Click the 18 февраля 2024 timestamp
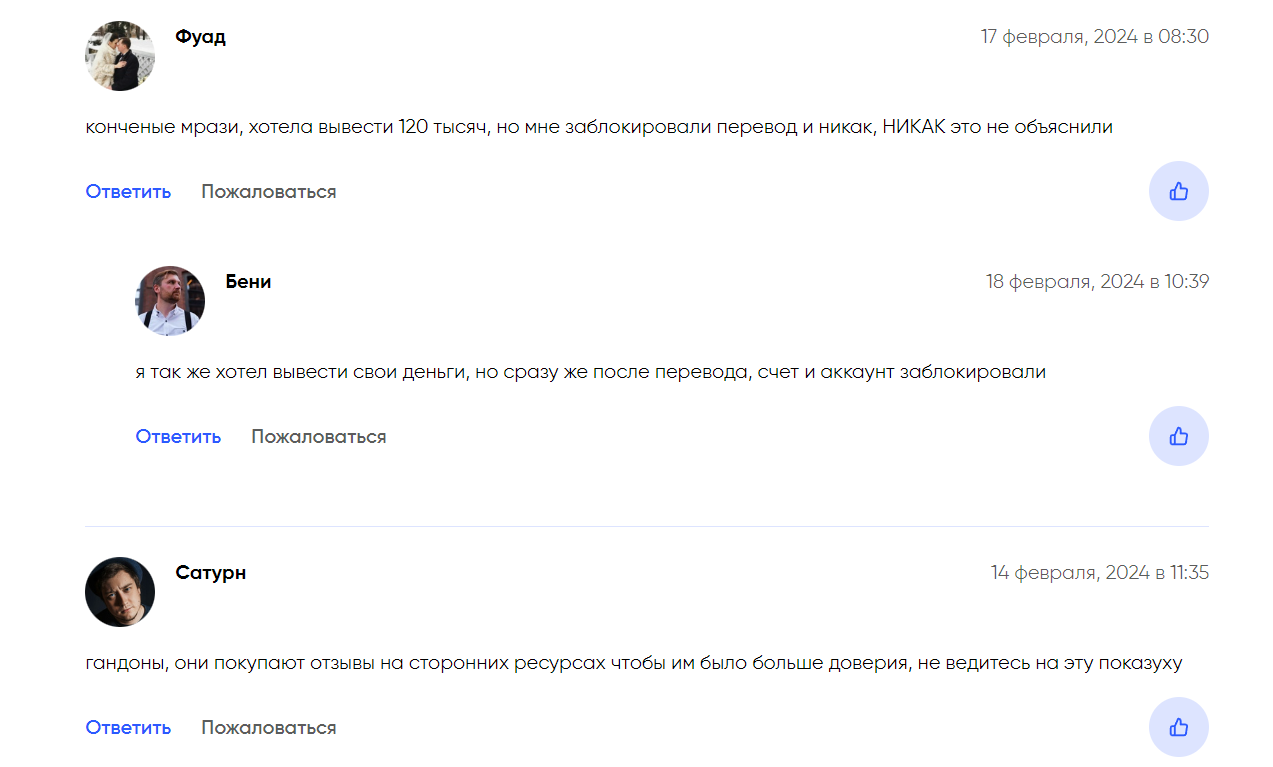 (x=1097, y=282)
